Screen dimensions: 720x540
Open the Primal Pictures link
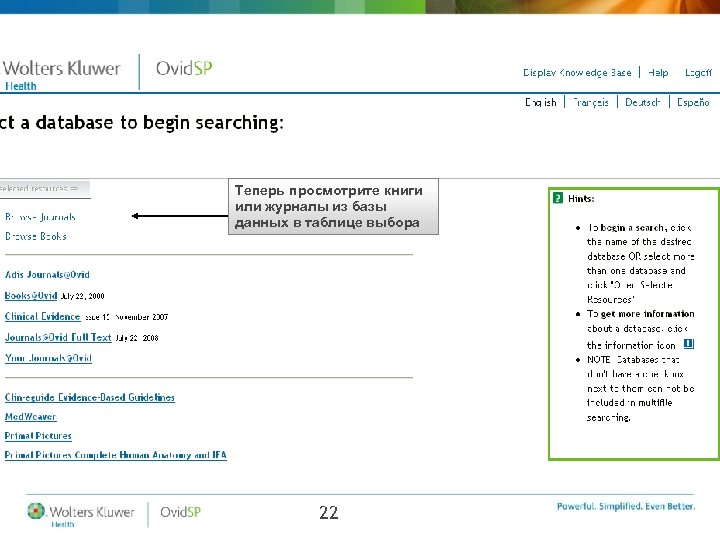38,436
